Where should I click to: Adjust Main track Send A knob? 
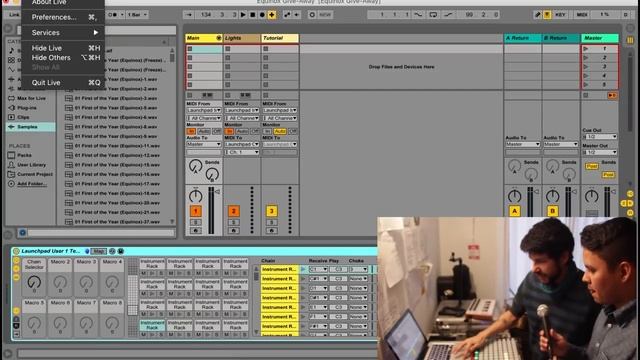pyautogui.click(x=196, y=166)
